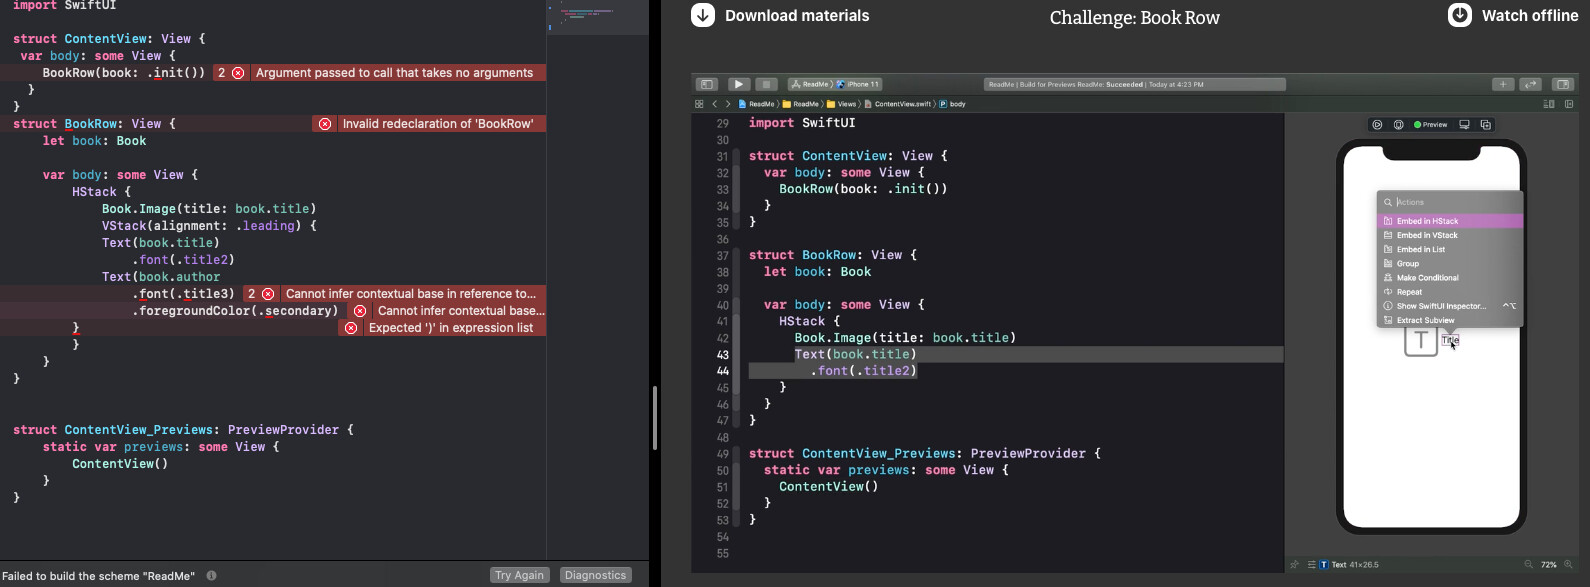Go forward with the jump bar right chevron

click(x=728, y=104)
